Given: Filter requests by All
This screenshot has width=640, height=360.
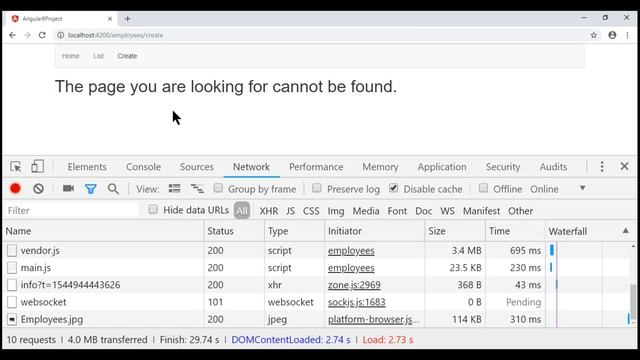Looking at the screenshot, I should coord(242,211).
